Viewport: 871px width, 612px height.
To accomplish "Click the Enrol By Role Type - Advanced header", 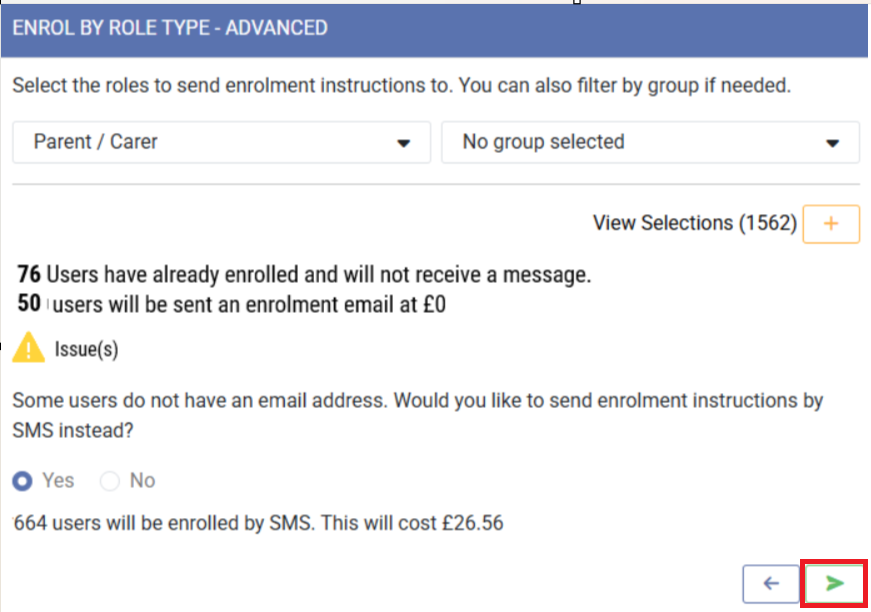I will pos(170,28).
